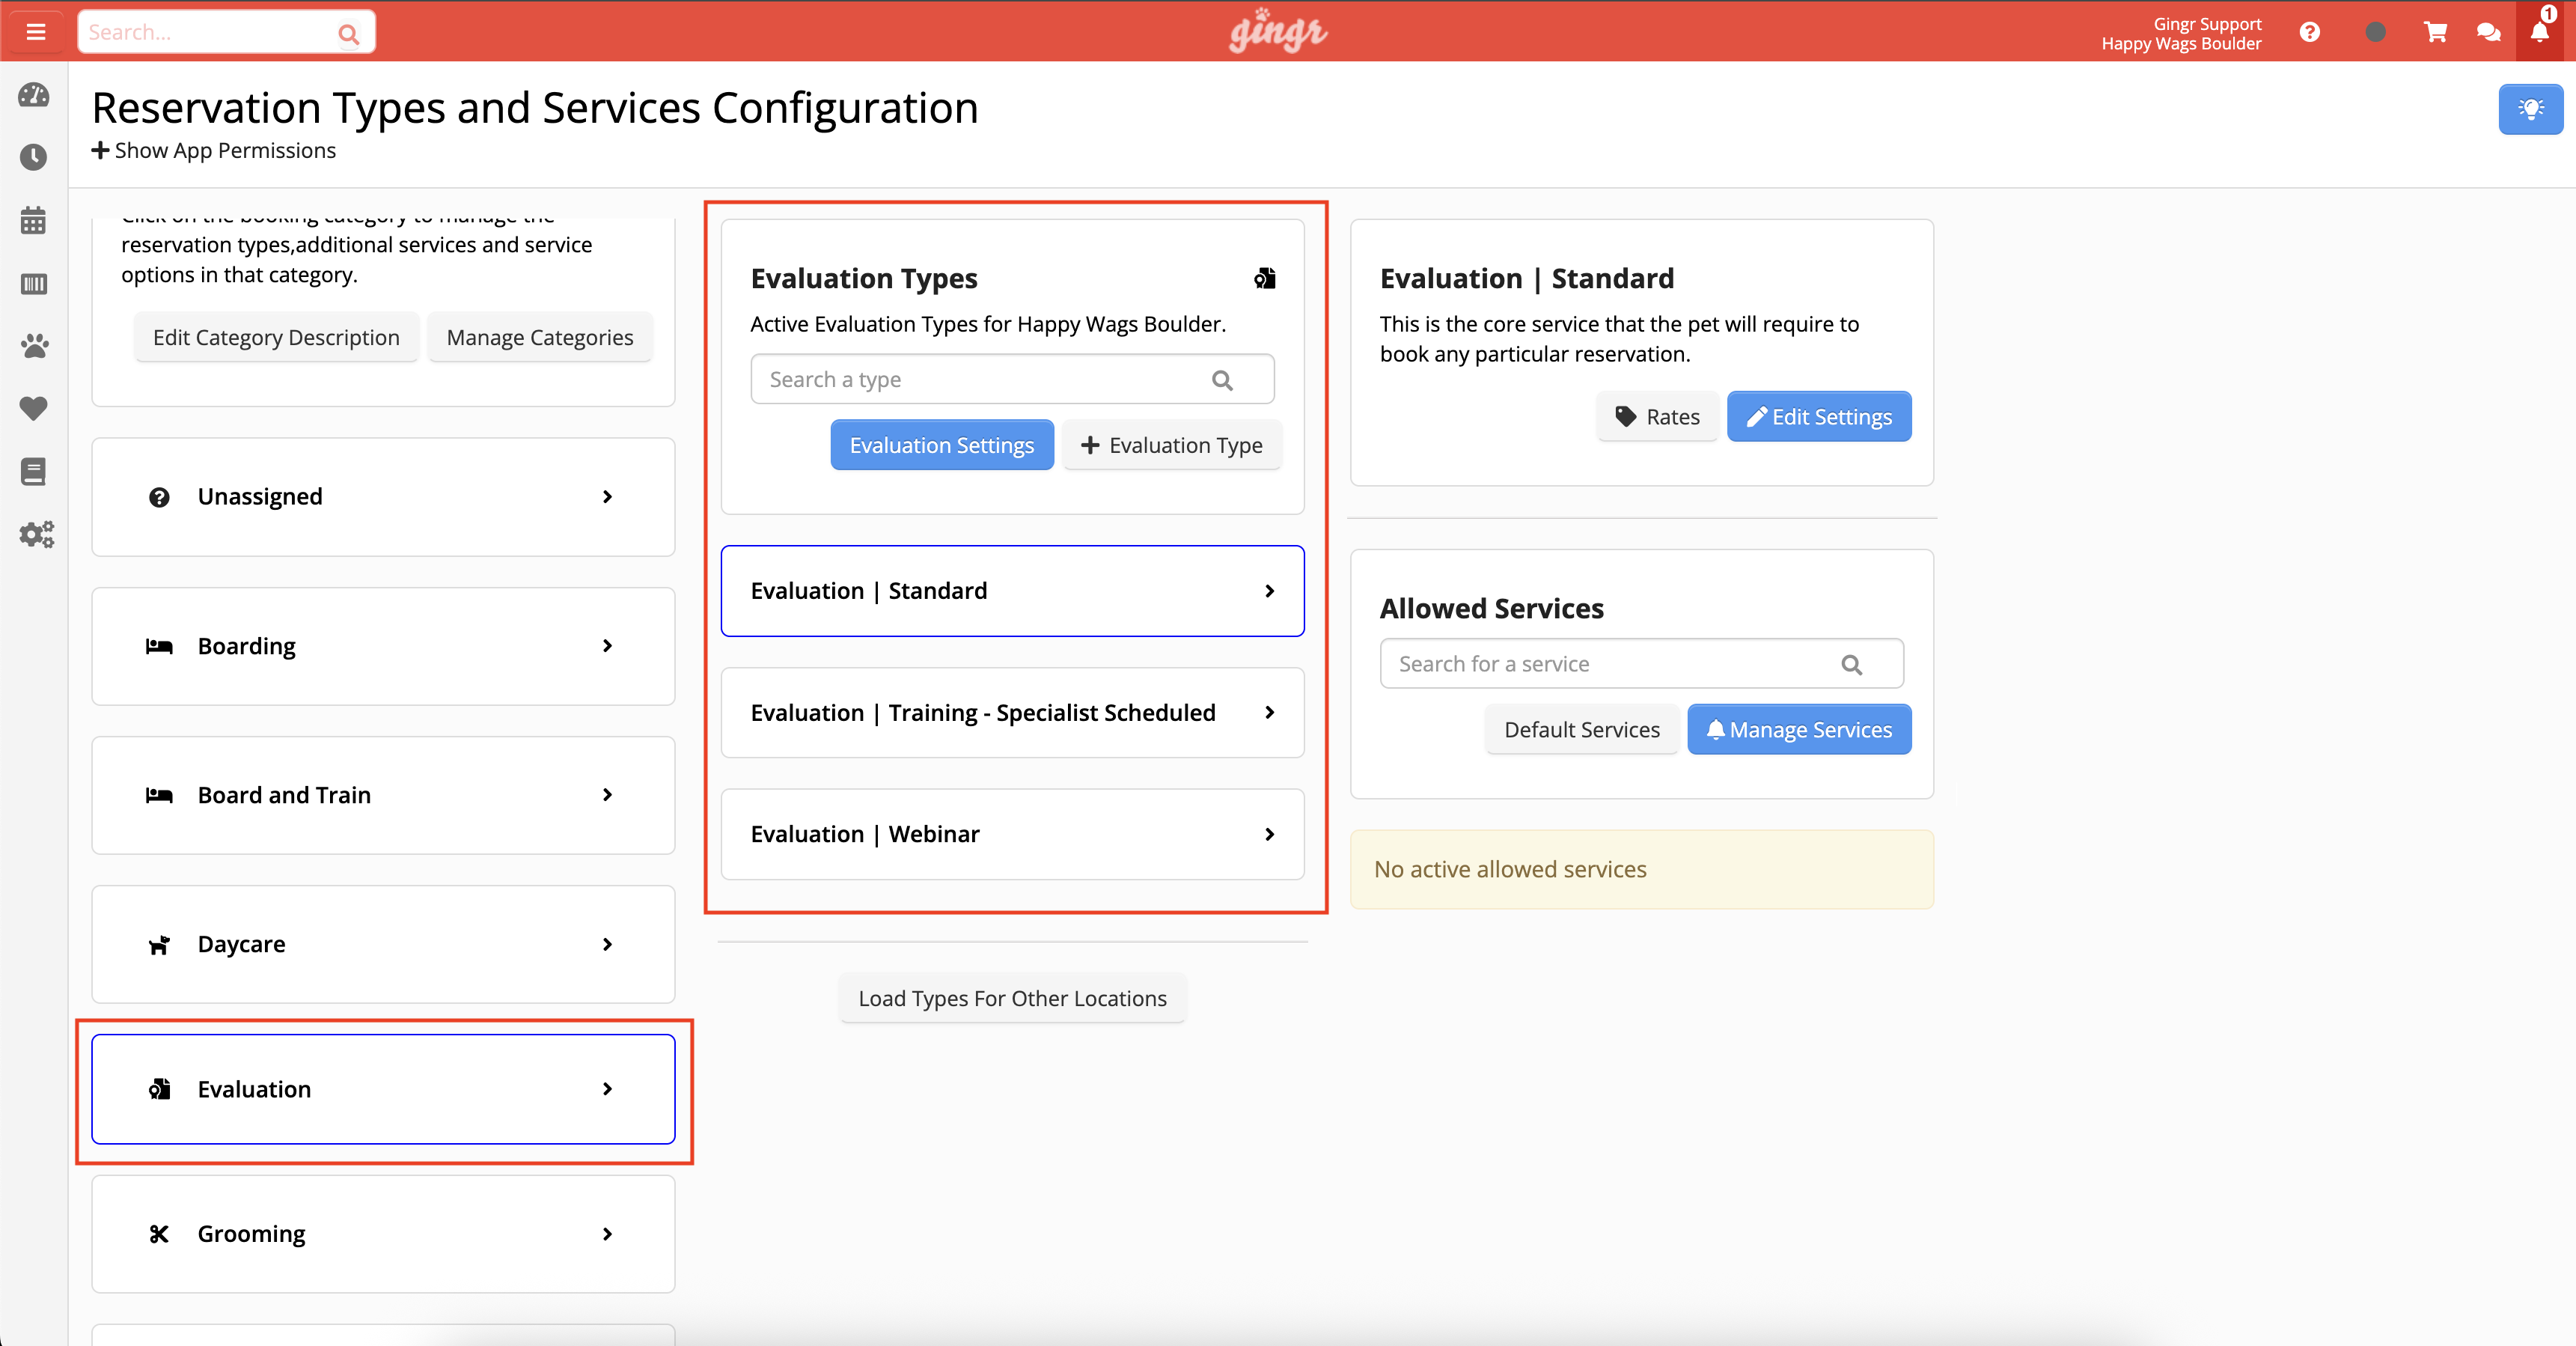Expand the Boarding category chevron
This screenshot has width=2576, height=1346.
607,646
